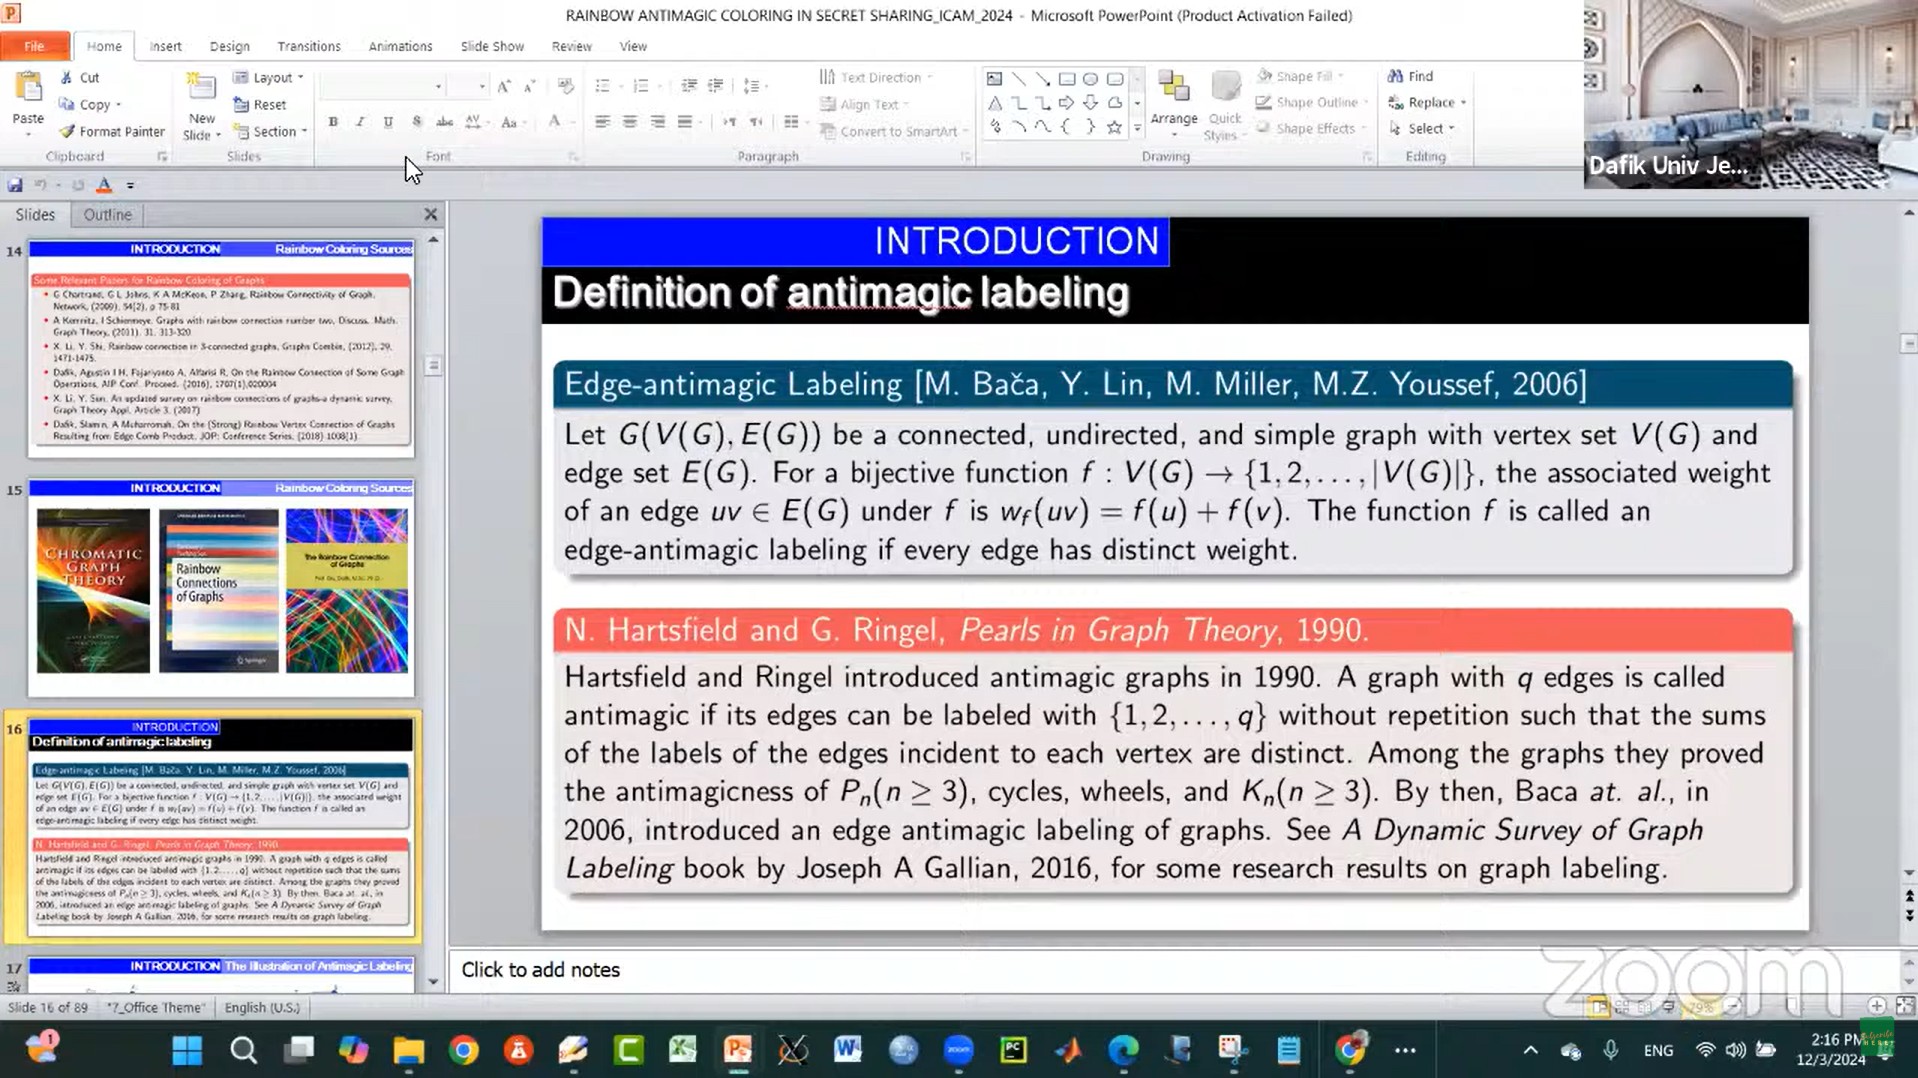Open the Outline tab in slides pane
The height and width of the screenshot is (1078, 1918).
click(x=106, y=214)
